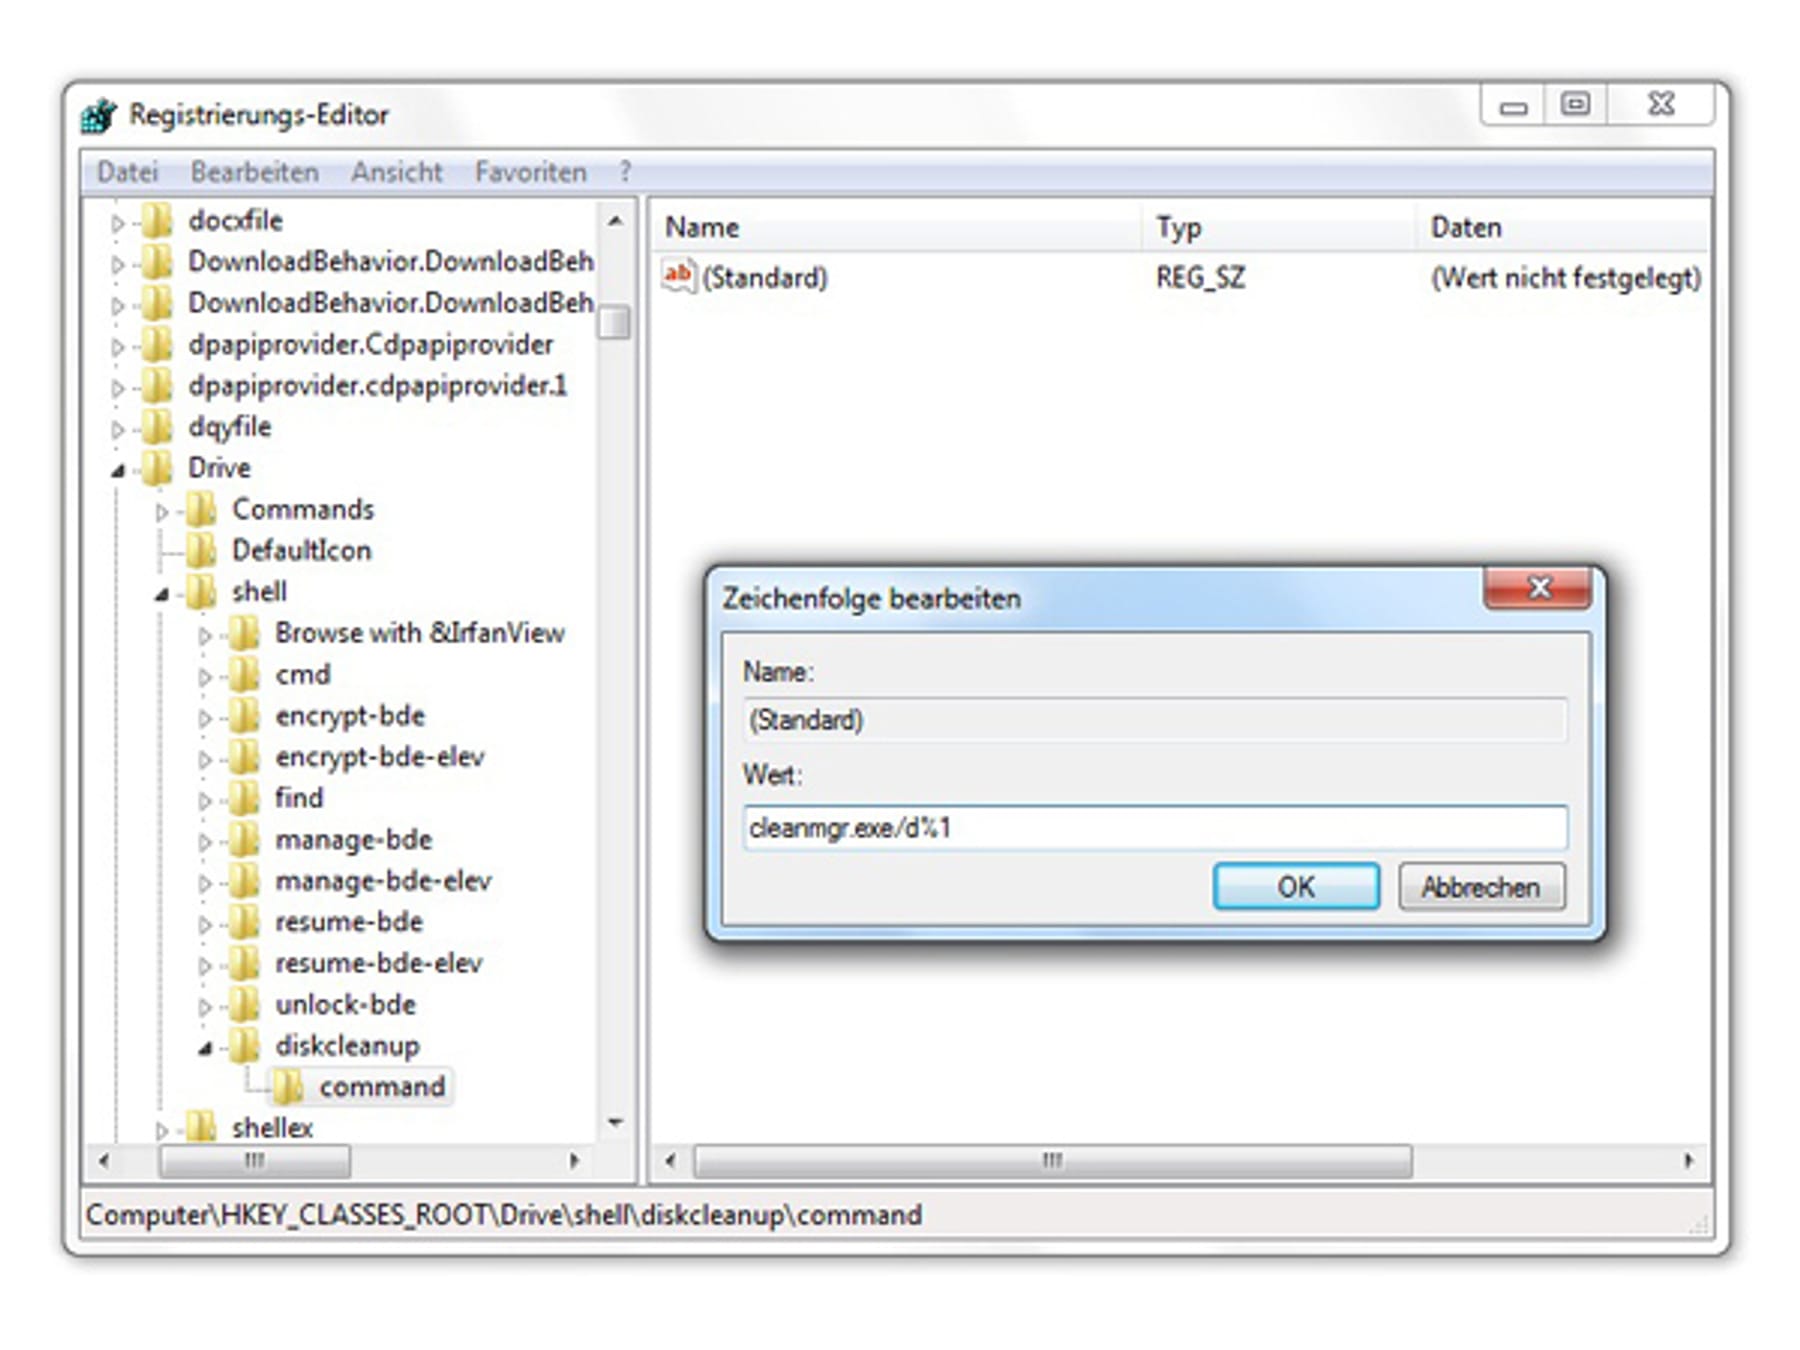This screenshot has width=1800, height=1350.
Task: Select the dpapiprovider.Cdpapiprovider folder icon
Action: coord(157,345)
